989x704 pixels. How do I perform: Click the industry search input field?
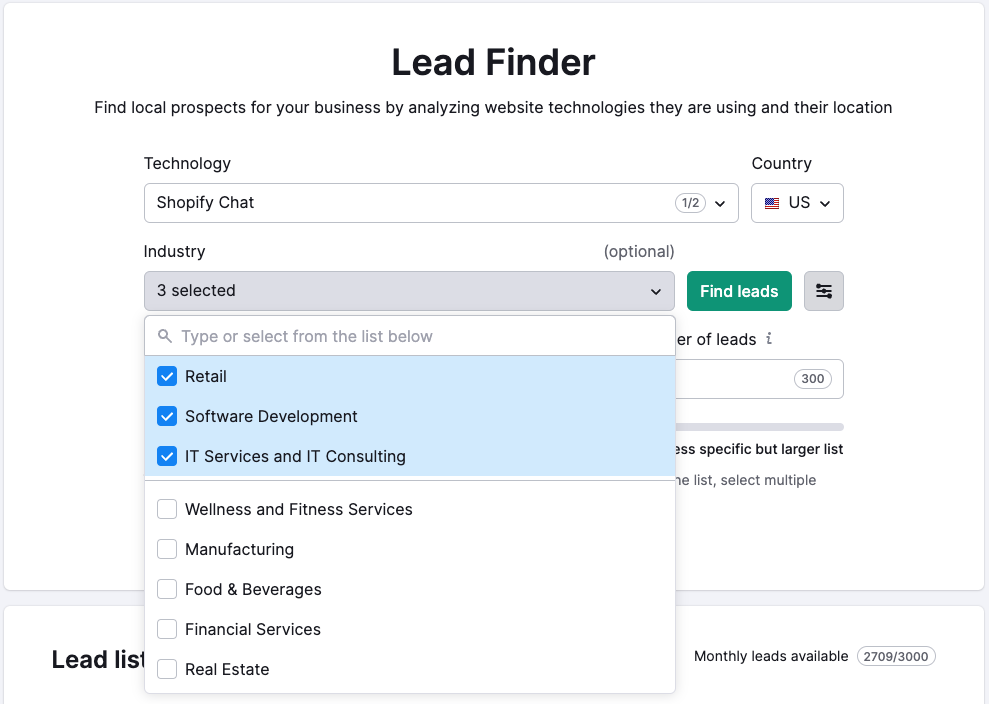pos(410,336)
